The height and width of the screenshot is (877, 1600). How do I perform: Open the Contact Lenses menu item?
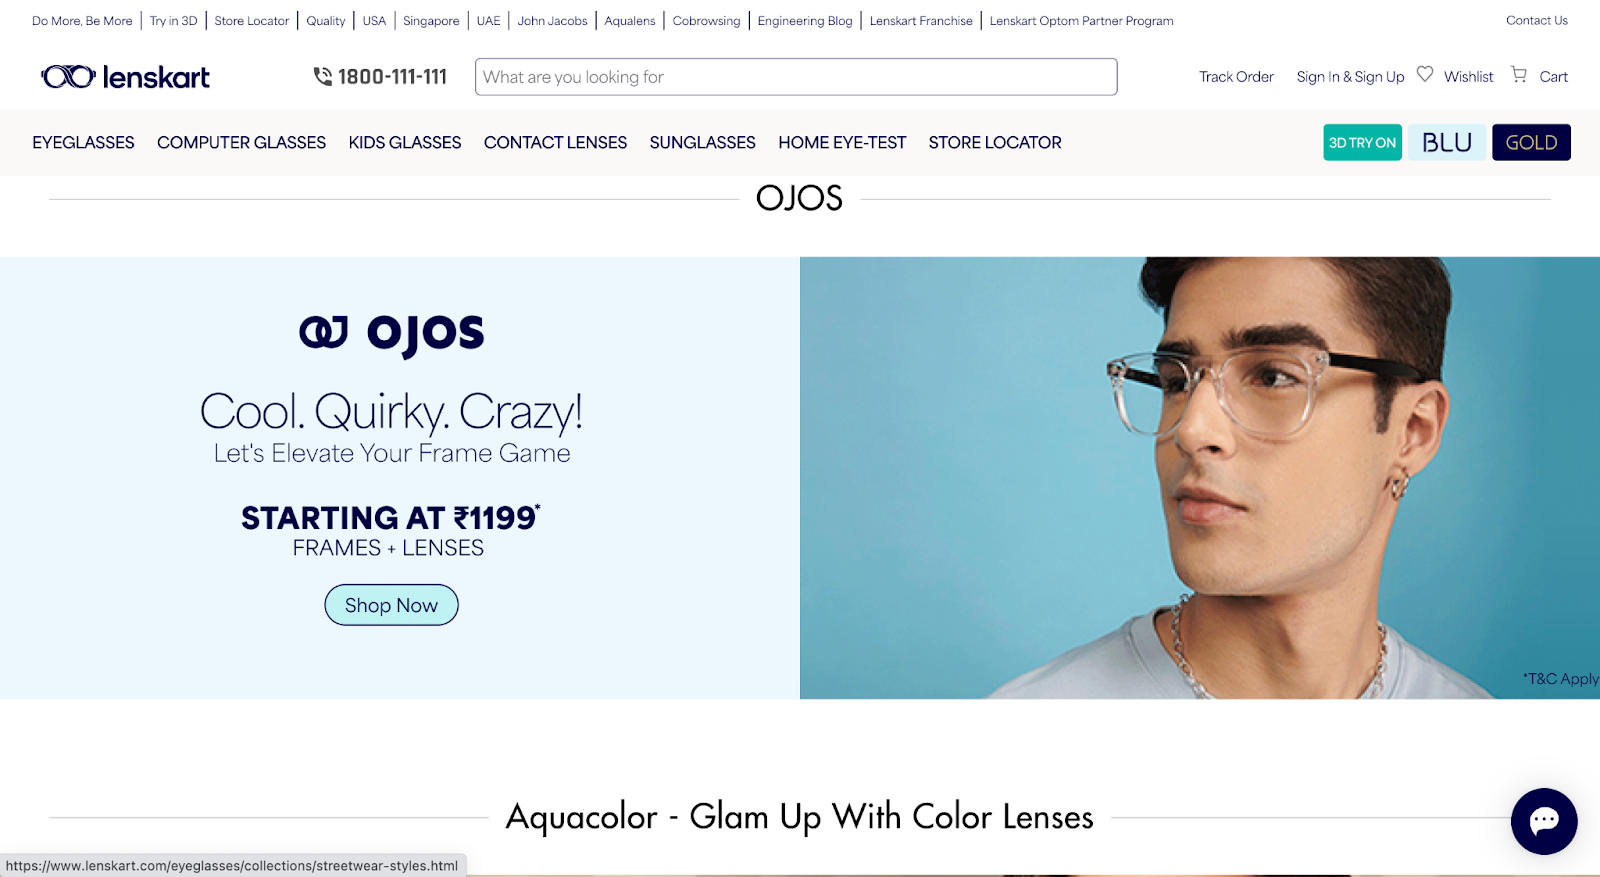pos(555,142)
